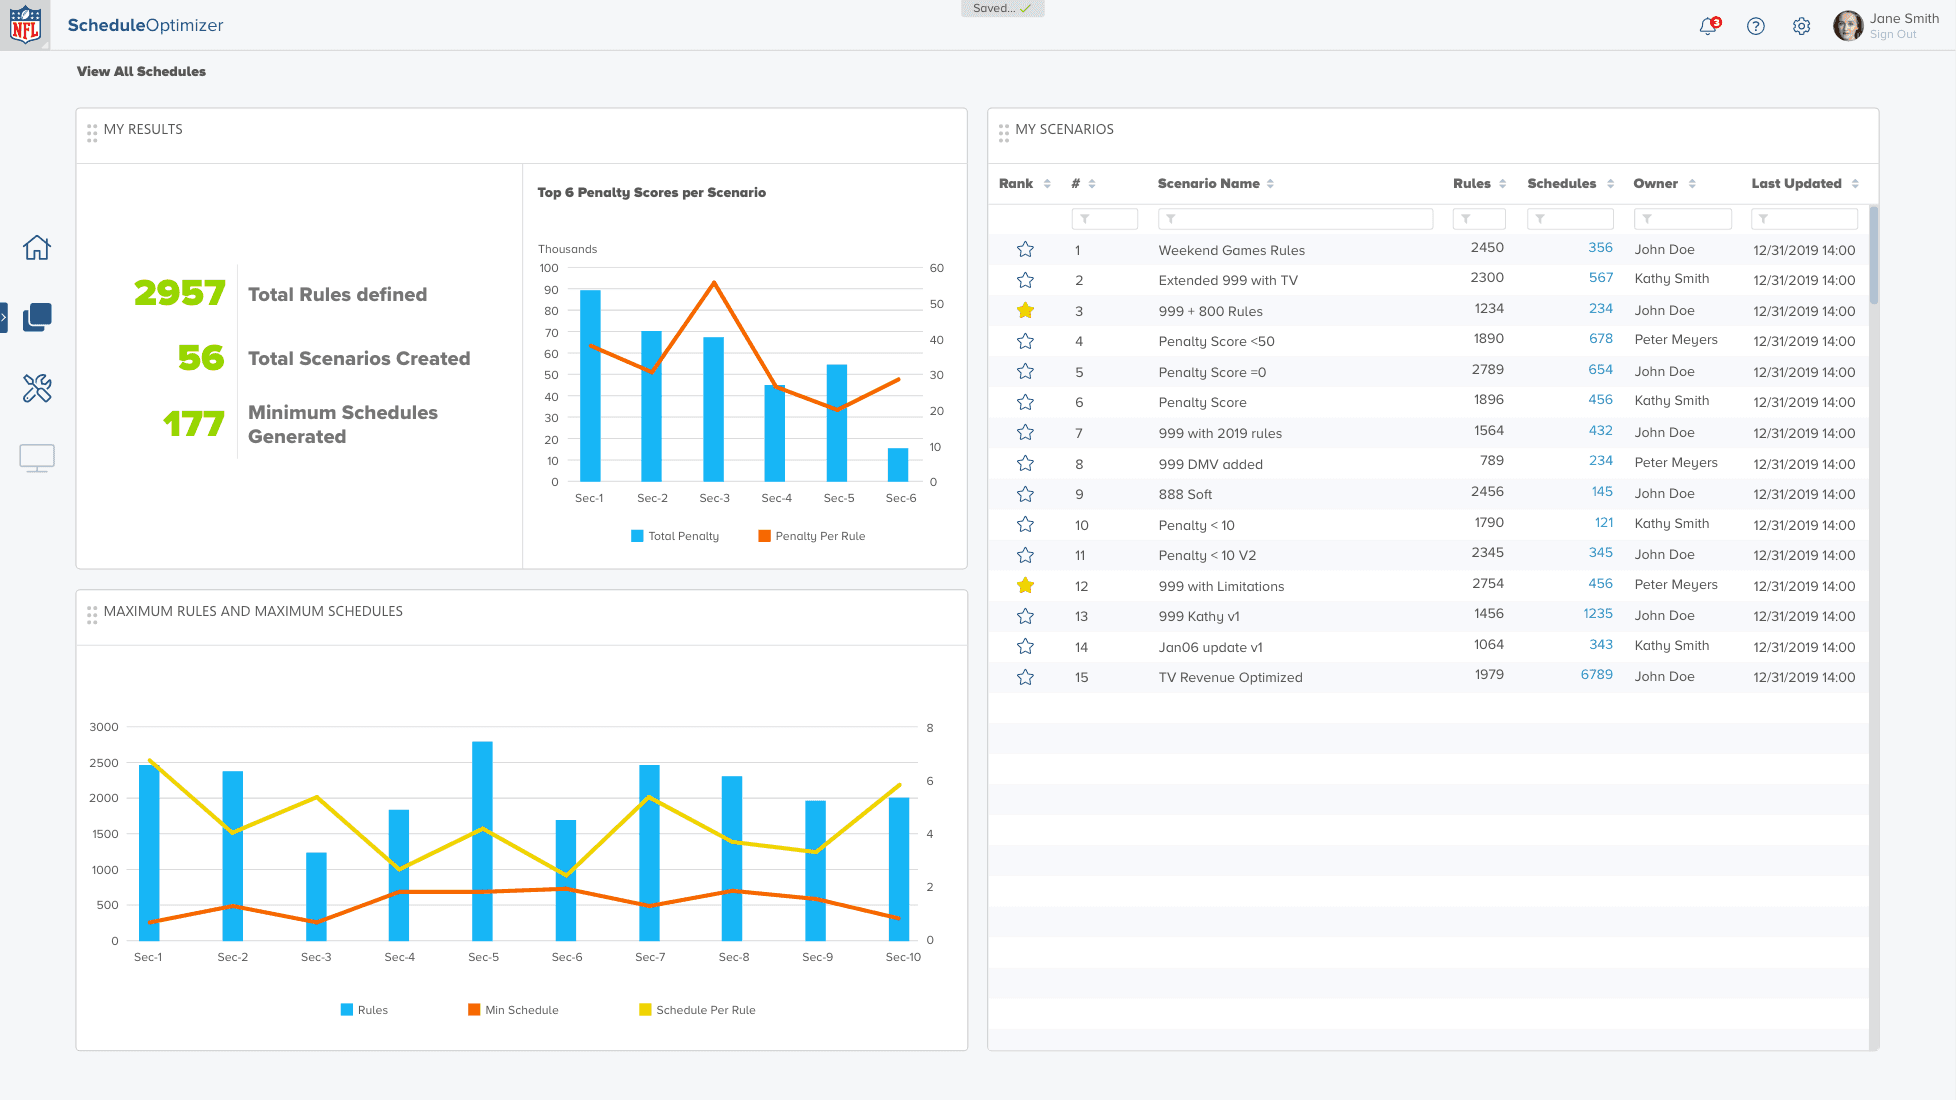Image resolution: width=1956 pixels, height=1100 pixels.
Task: Open the wrench tools sidebar icon
Action: [37, 388]
